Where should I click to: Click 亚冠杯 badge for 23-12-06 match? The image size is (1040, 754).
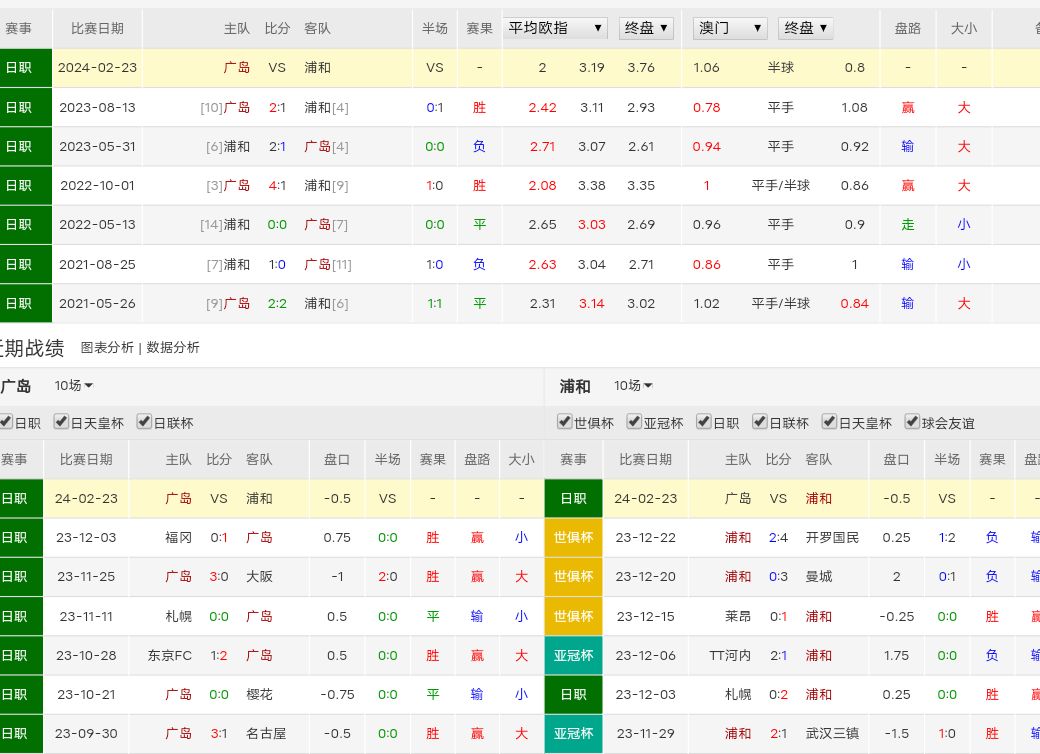click(x=573, y=655)
